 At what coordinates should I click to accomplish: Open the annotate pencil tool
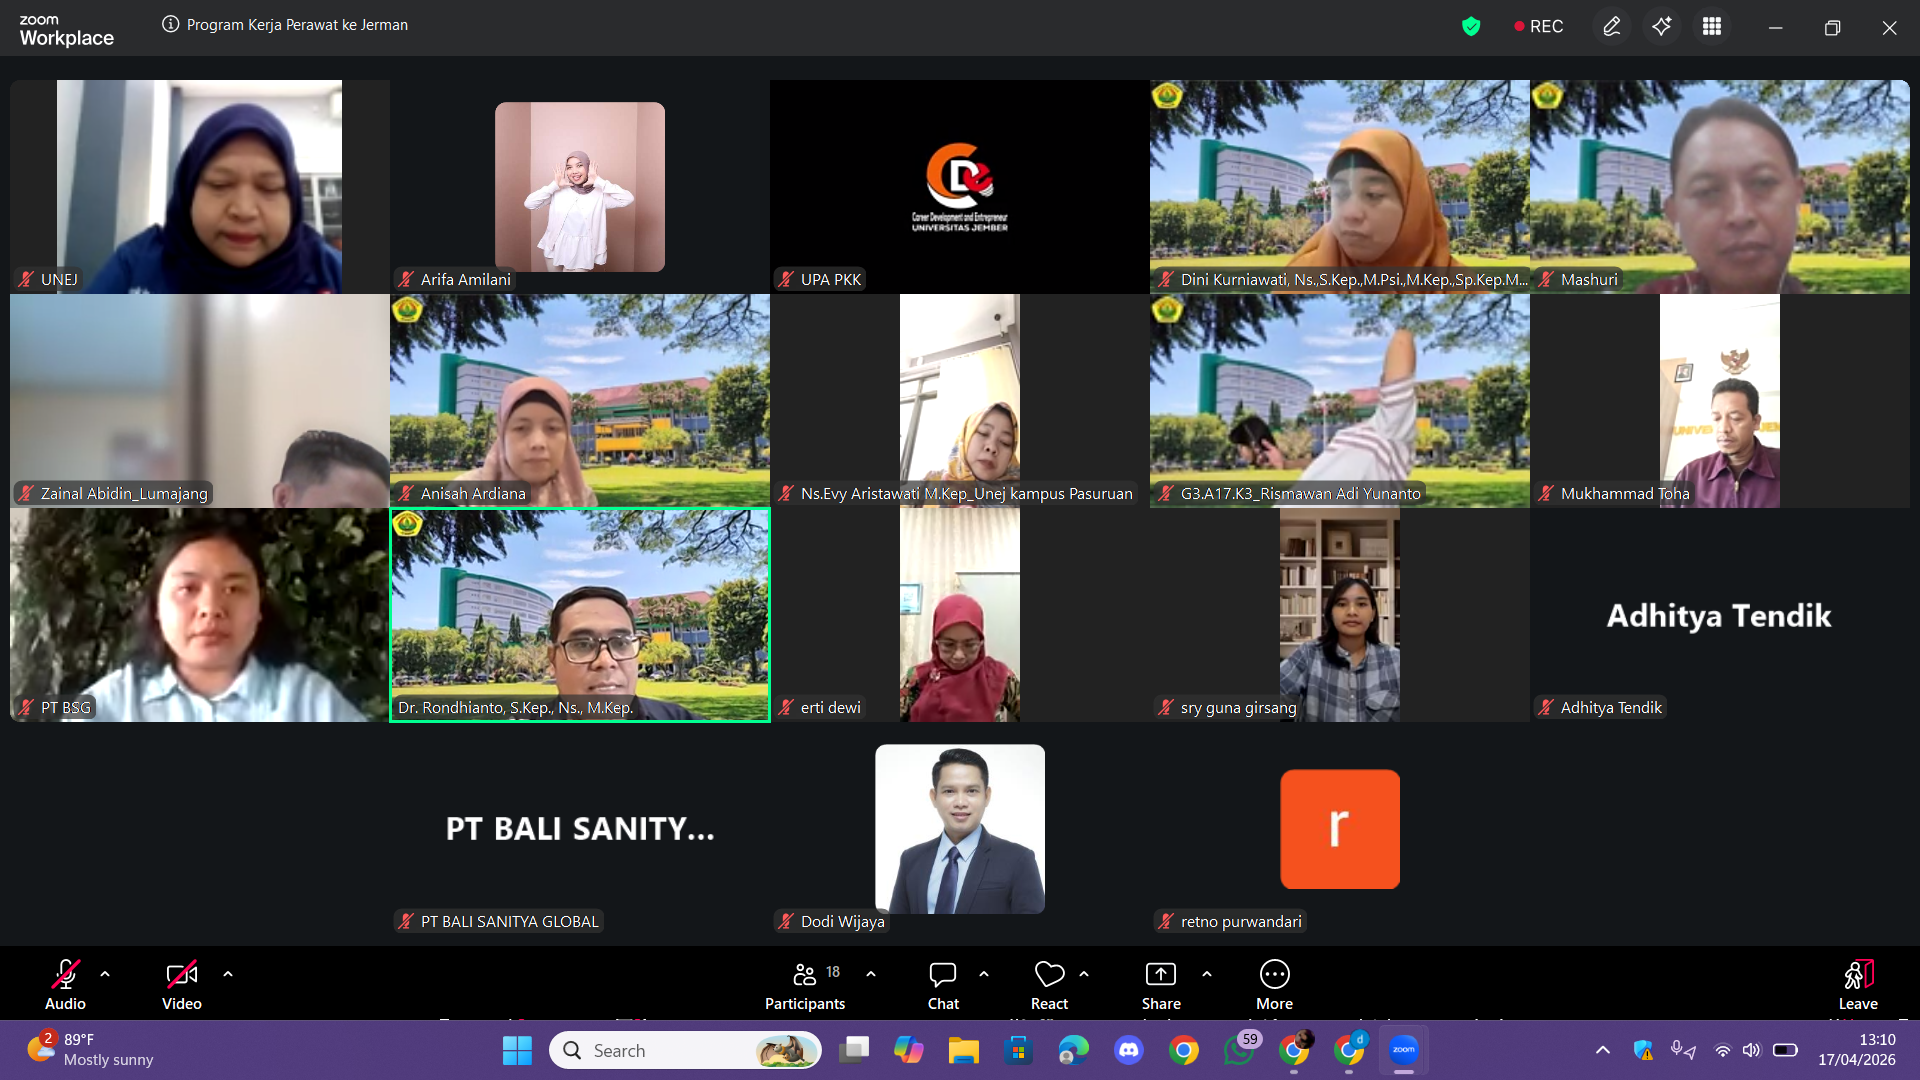point(1611,27)
